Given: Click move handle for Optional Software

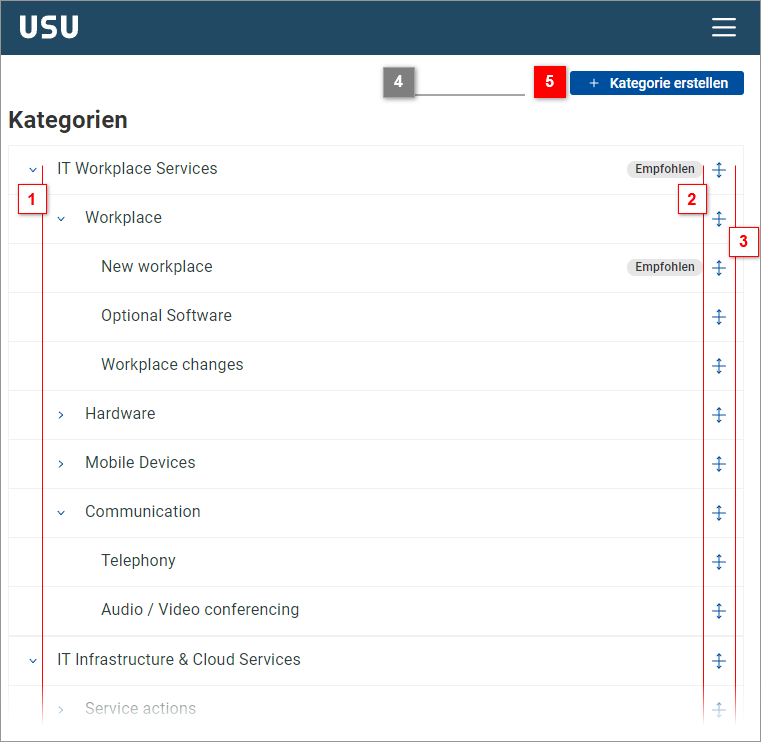Looking at the screenshot, I should (718, 317).
